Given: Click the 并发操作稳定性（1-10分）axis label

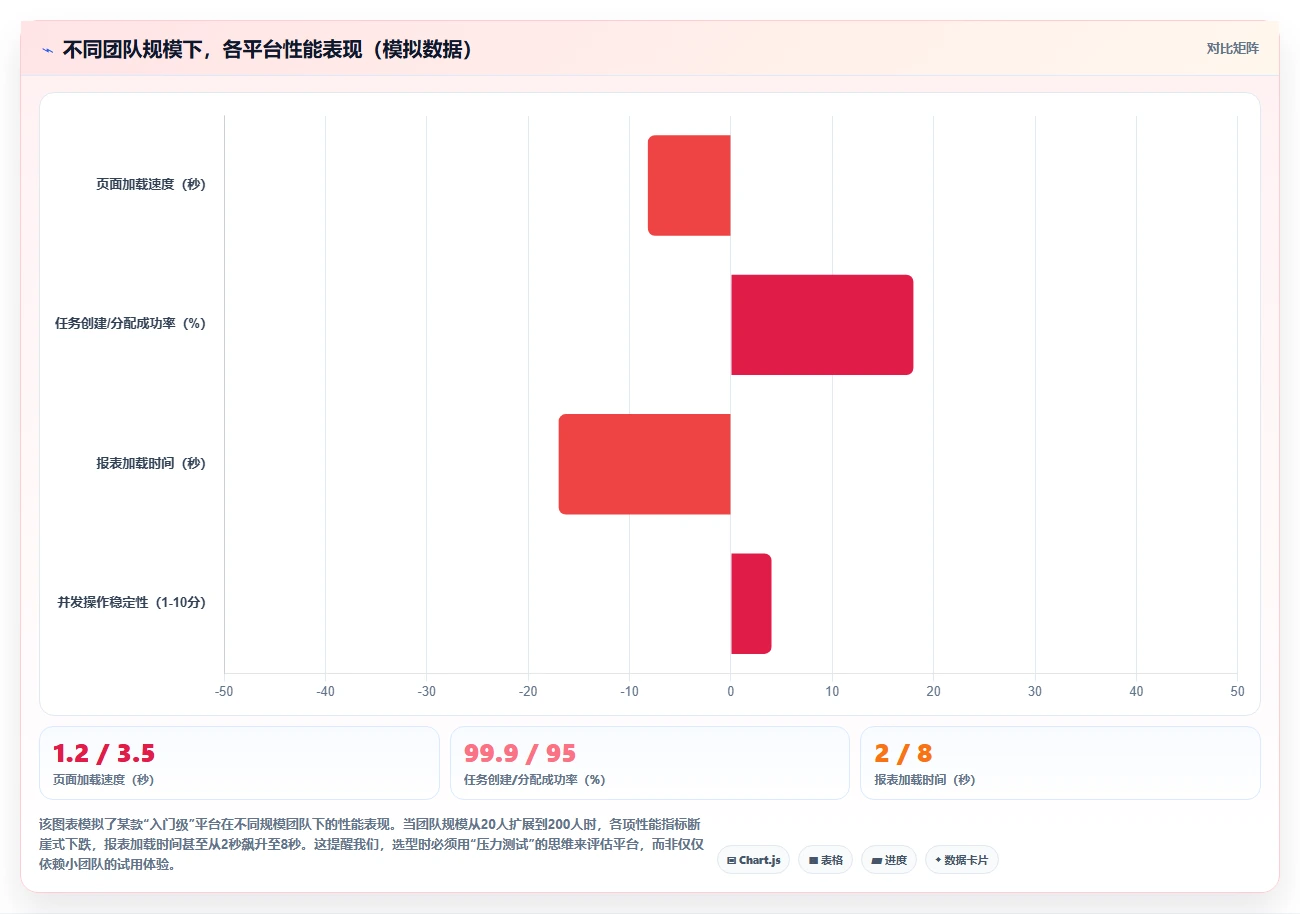Looking at the screenshot, I should point(132,602).
